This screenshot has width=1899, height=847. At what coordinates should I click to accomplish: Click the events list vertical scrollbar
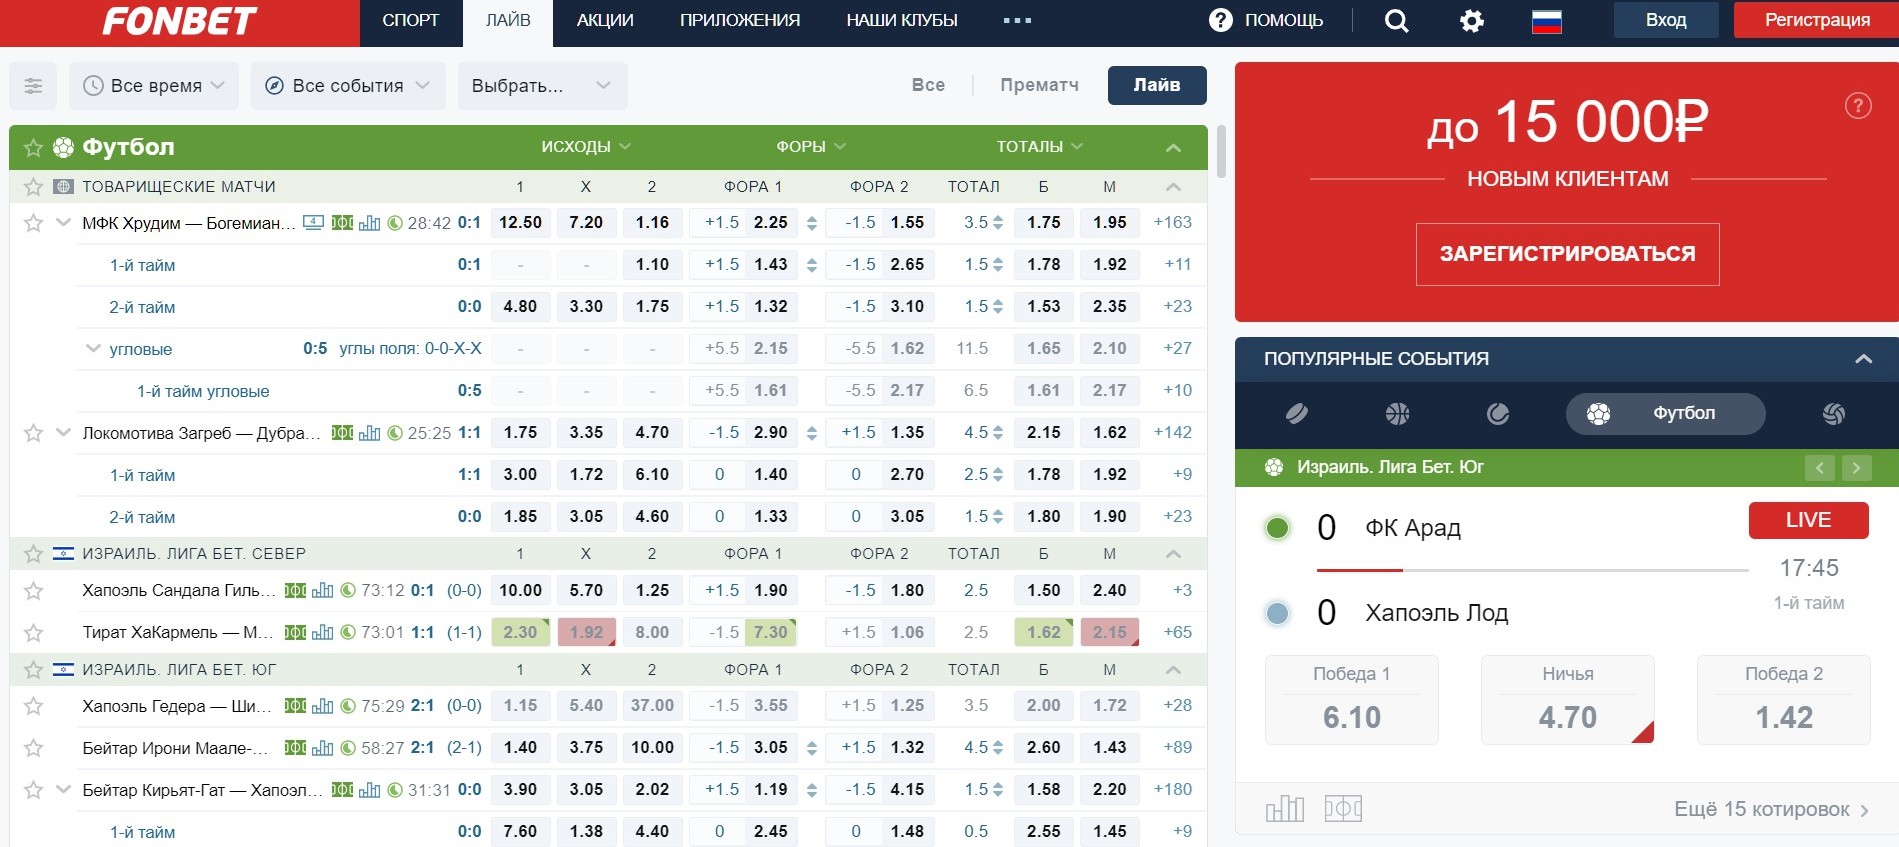click(x=1220, y=151)
